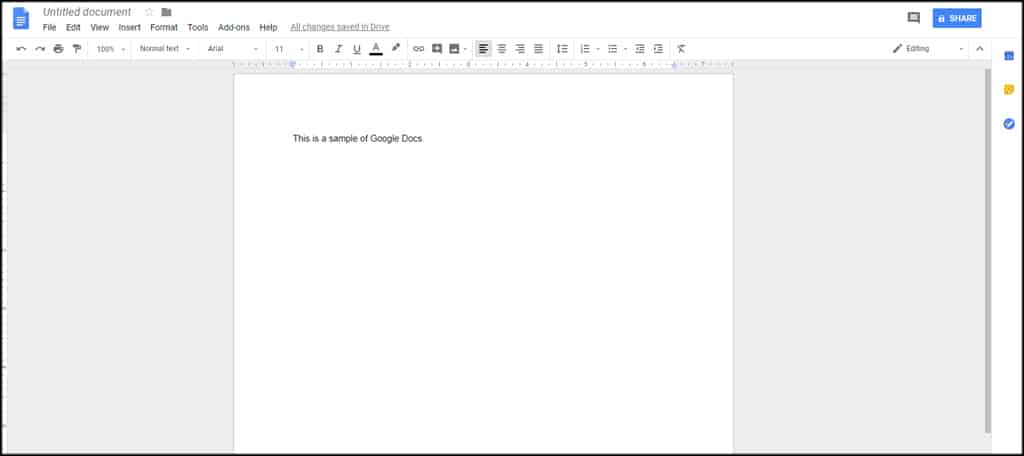
Task: Select Center align
Action: click(x=502, y=48)
